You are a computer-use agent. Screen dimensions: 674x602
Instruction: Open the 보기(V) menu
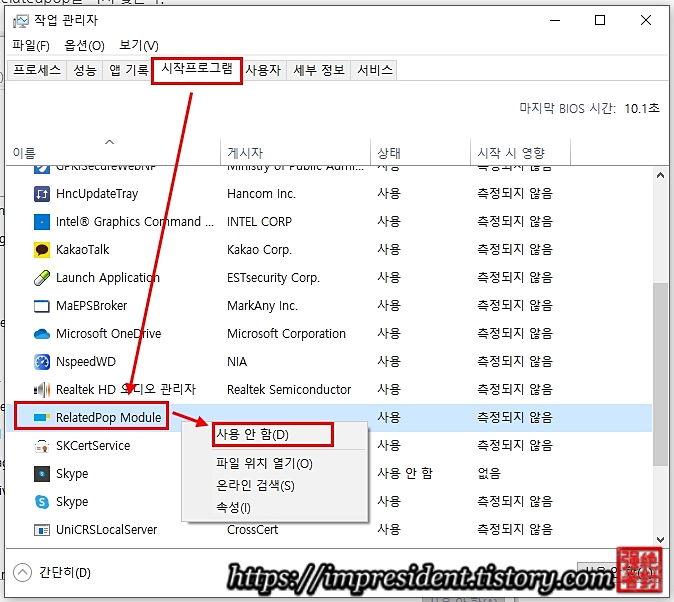(x=139, y=45)
